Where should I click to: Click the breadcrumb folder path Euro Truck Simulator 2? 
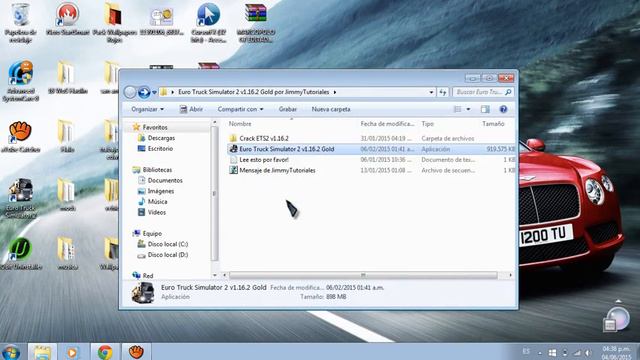coord(253,92)
